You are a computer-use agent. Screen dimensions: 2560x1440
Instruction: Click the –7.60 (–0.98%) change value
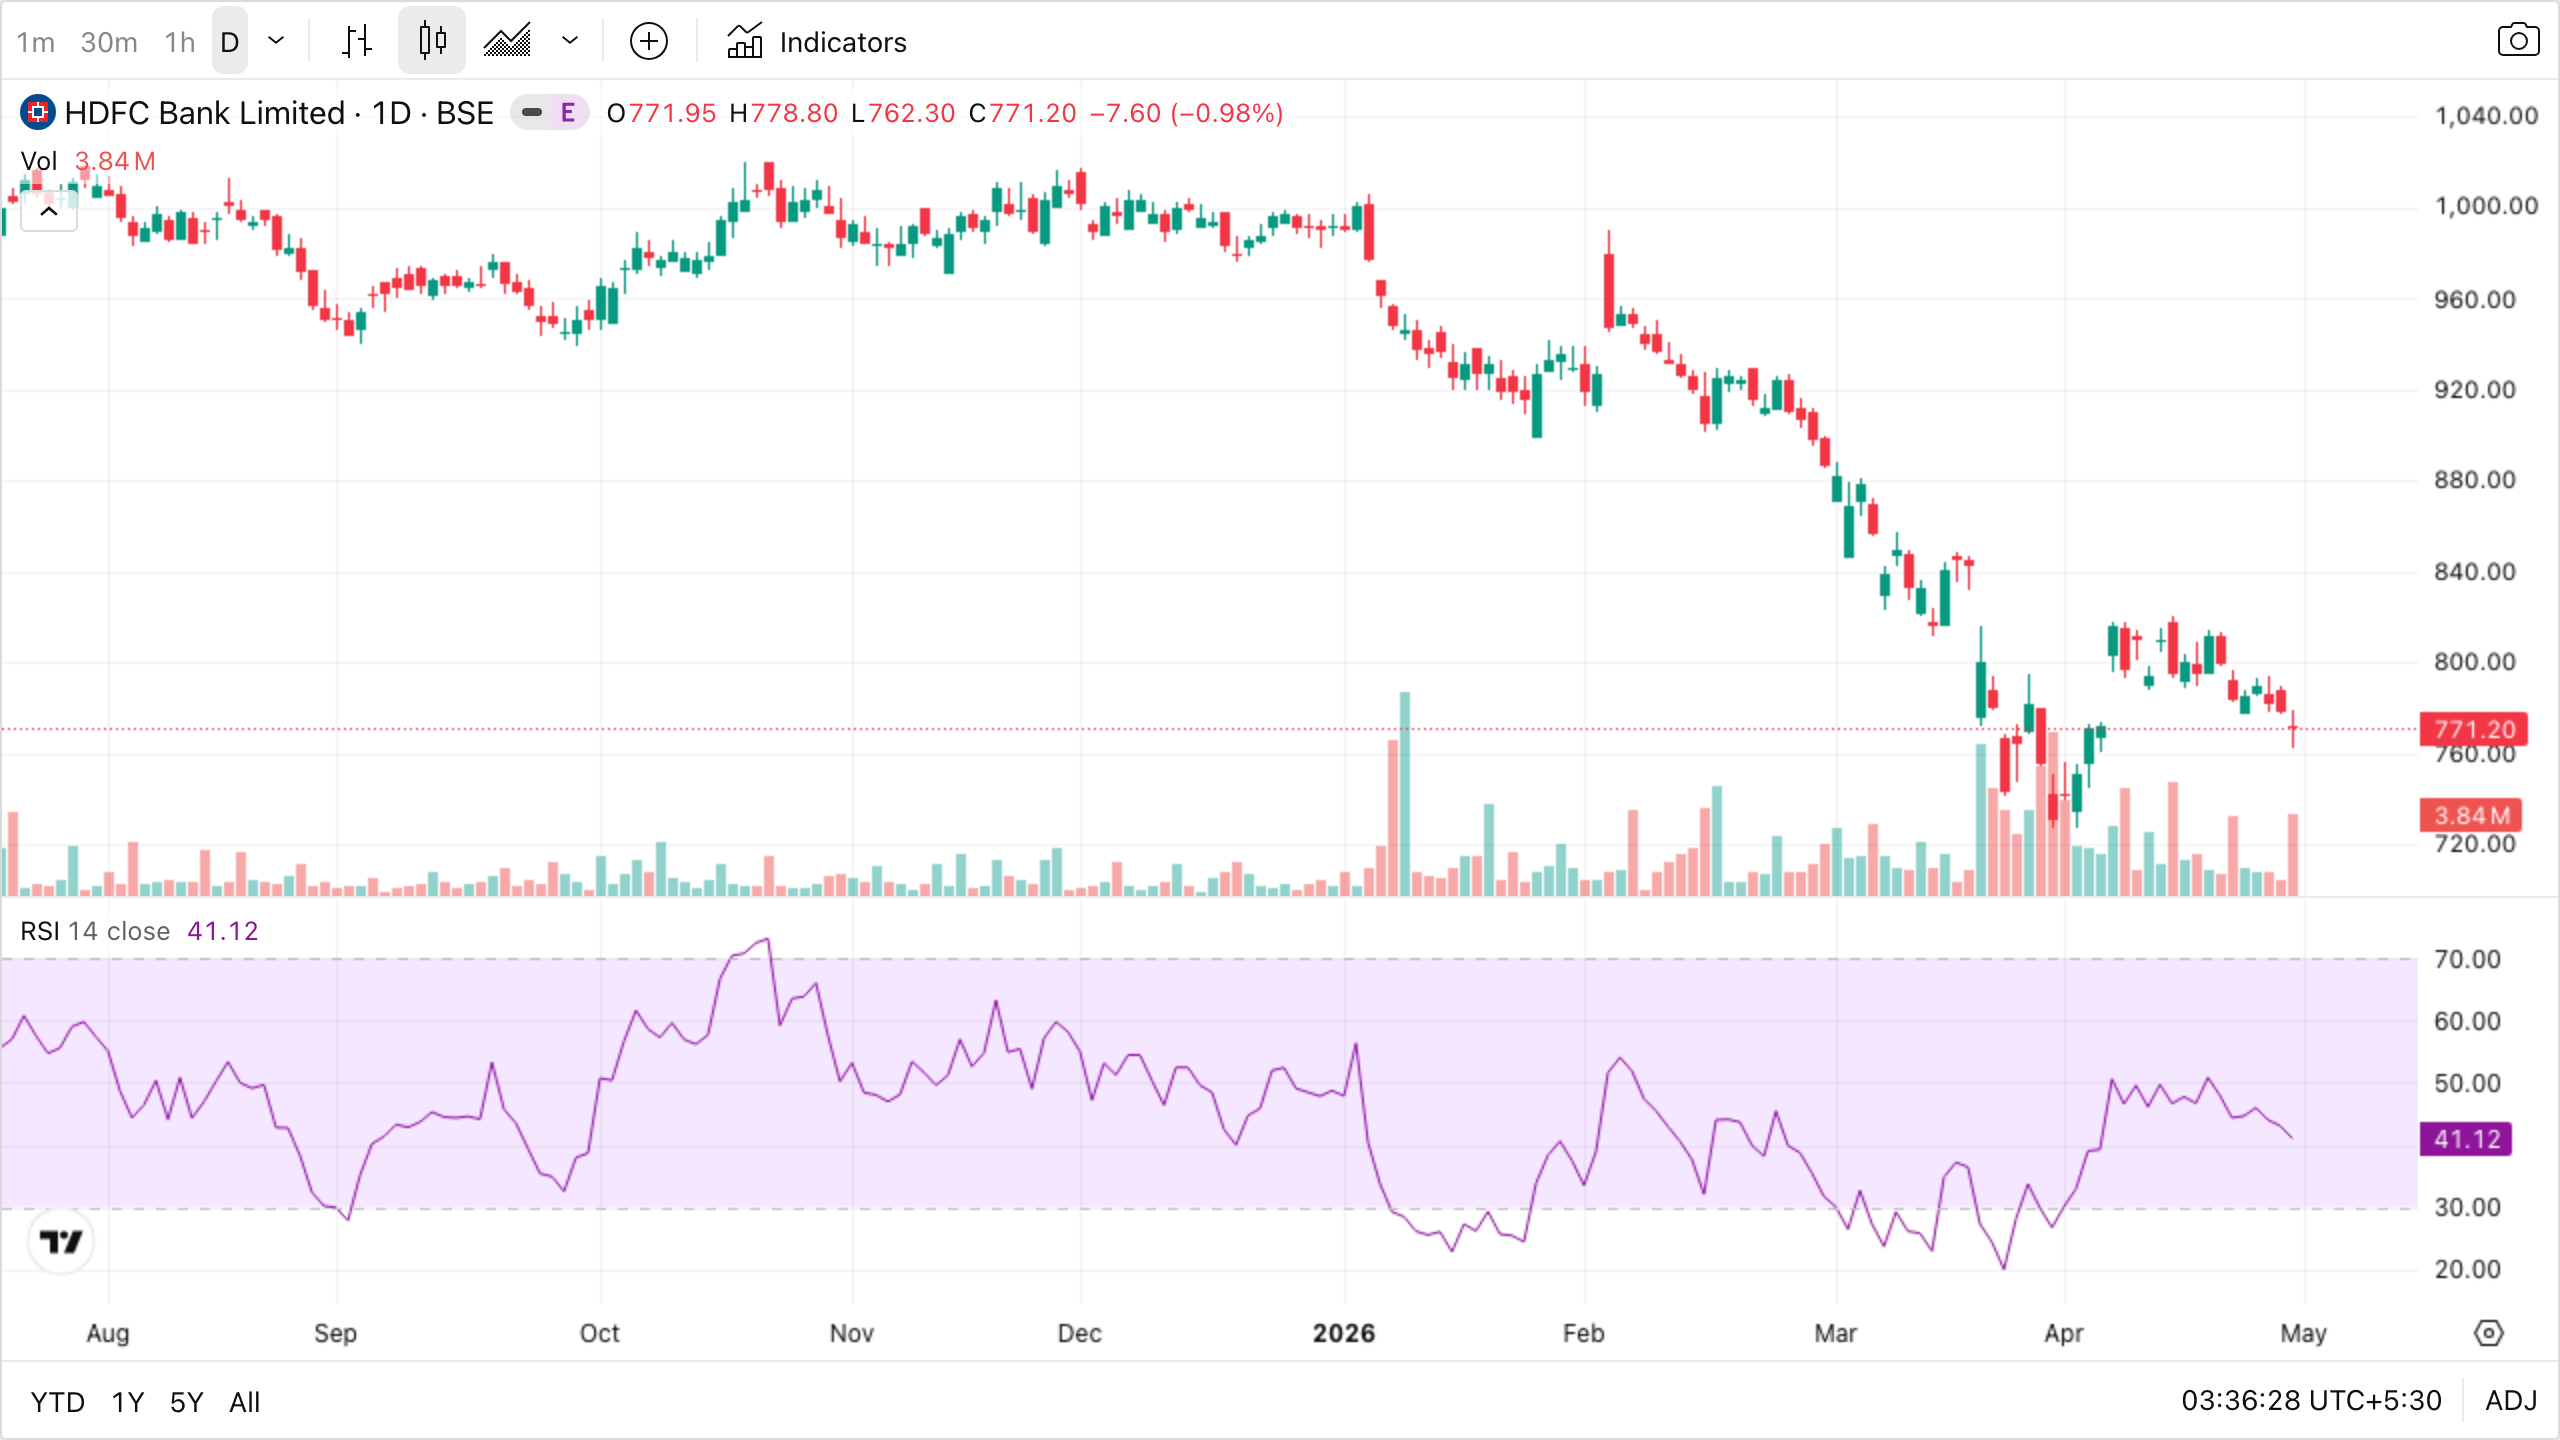coord(1187,113)
